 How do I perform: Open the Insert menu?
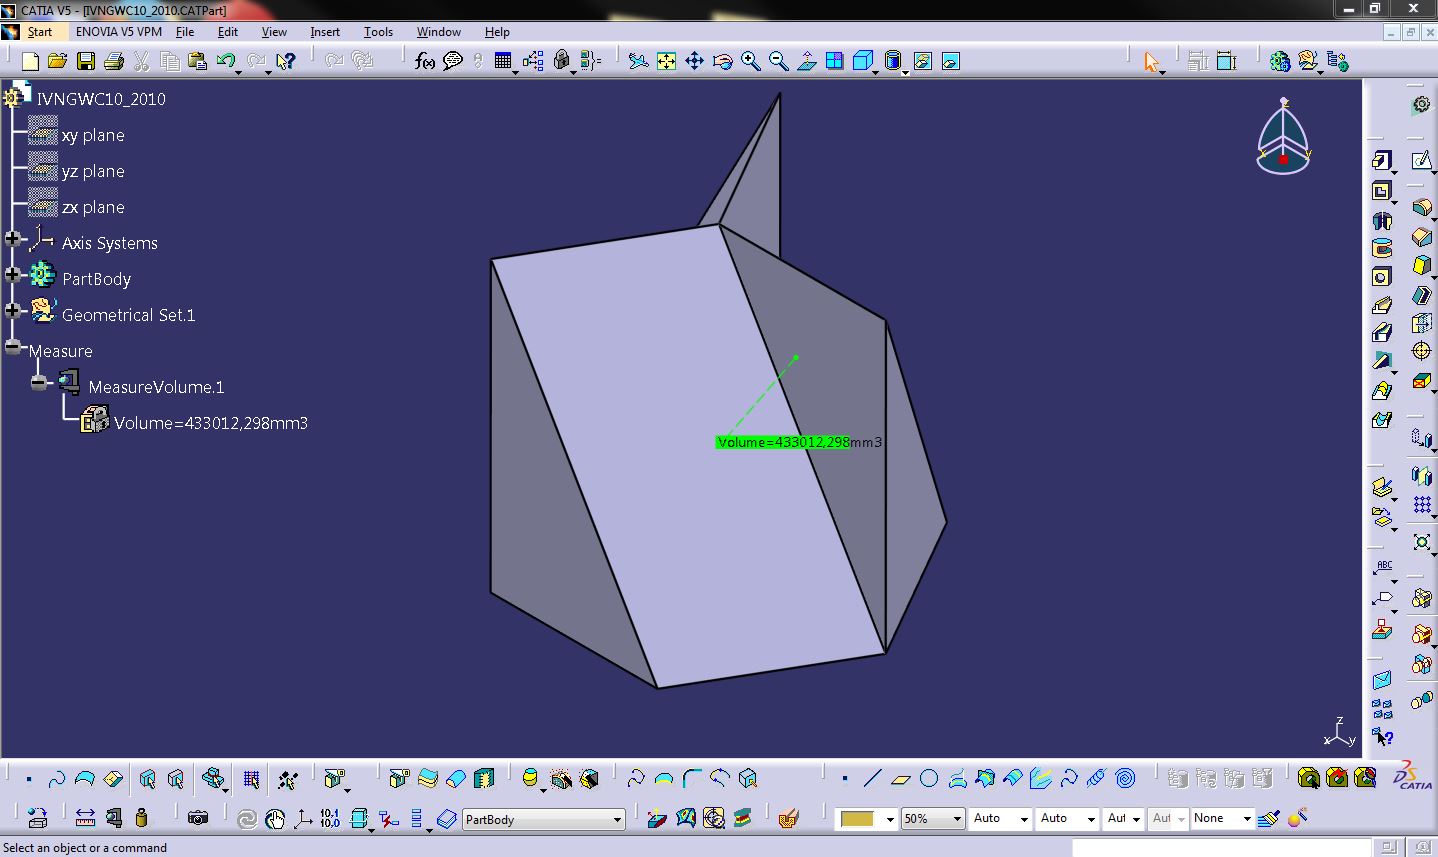pos(325,32)
